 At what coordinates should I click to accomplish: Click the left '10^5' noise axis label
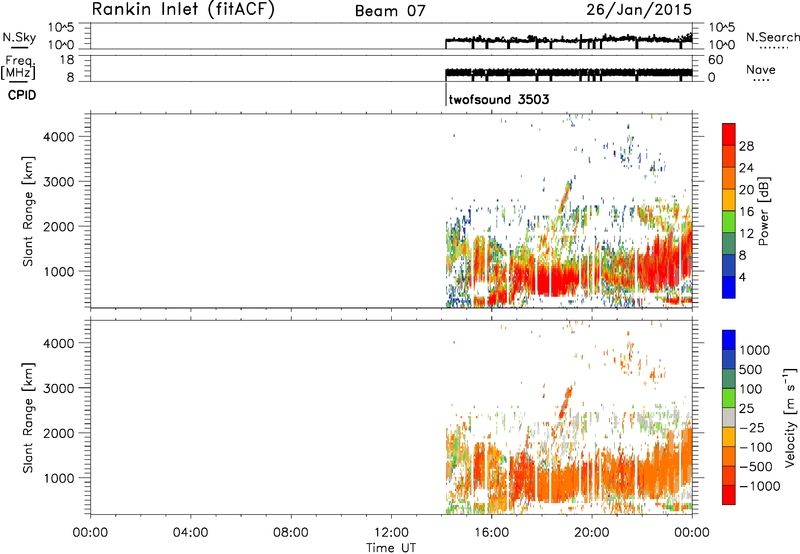(x=61, y=27)
